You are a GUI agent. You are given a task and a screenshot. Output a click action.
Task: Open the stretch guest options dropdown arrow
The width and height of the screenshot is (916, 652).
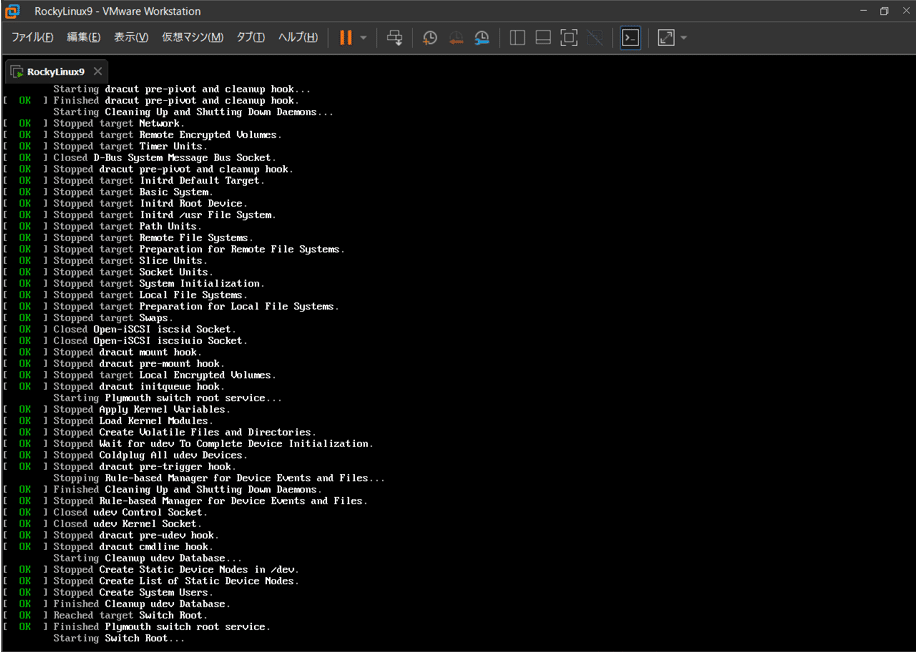point(683,38)
